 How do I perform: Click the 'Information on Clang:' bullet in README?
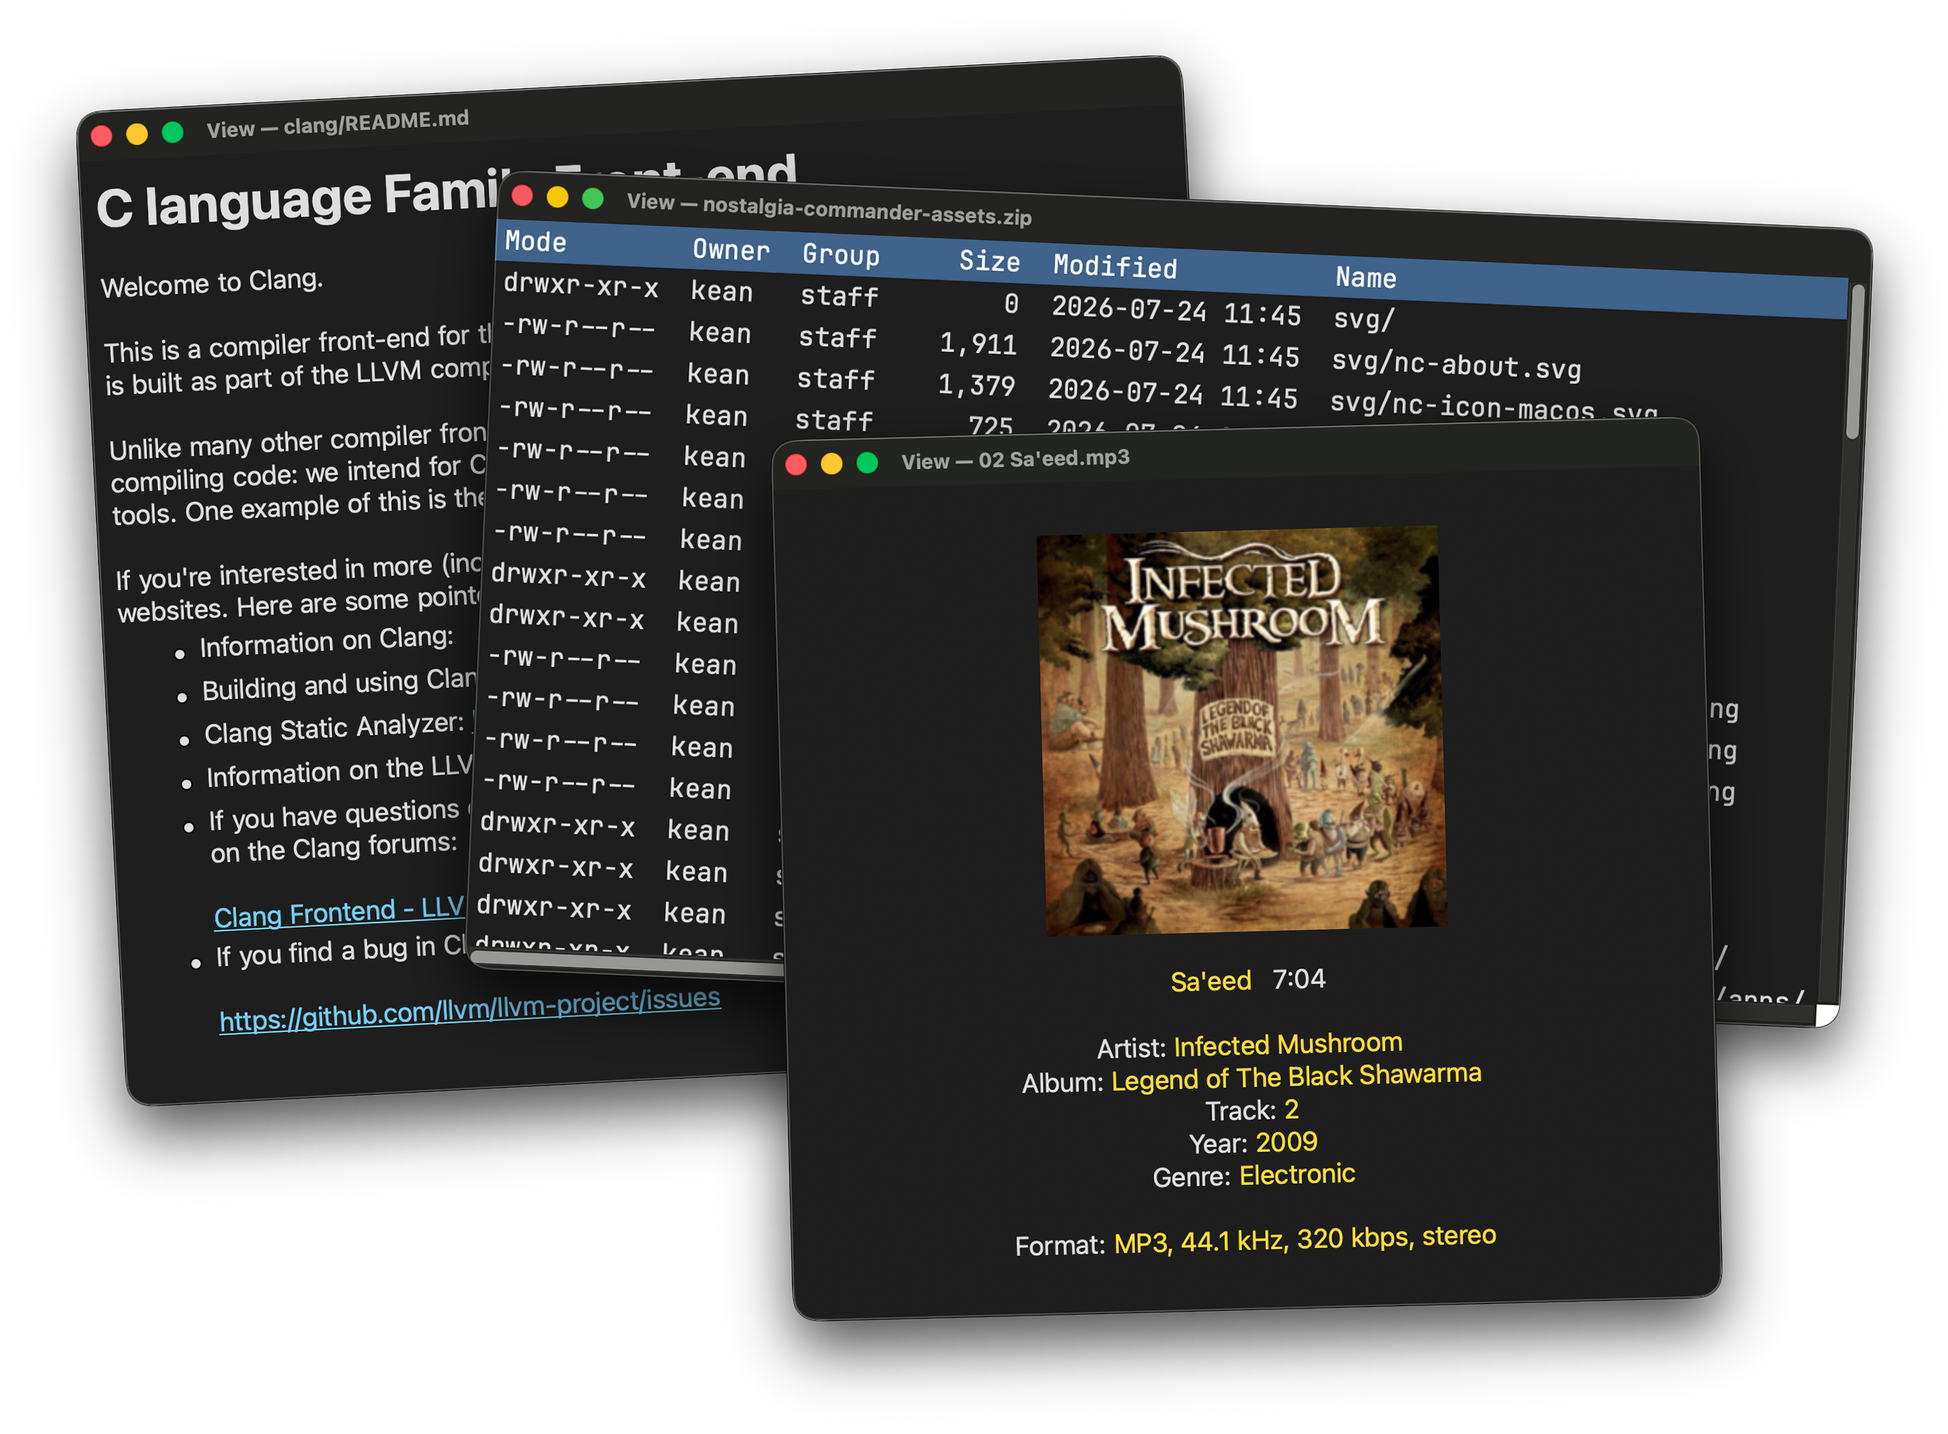point(326,641)
